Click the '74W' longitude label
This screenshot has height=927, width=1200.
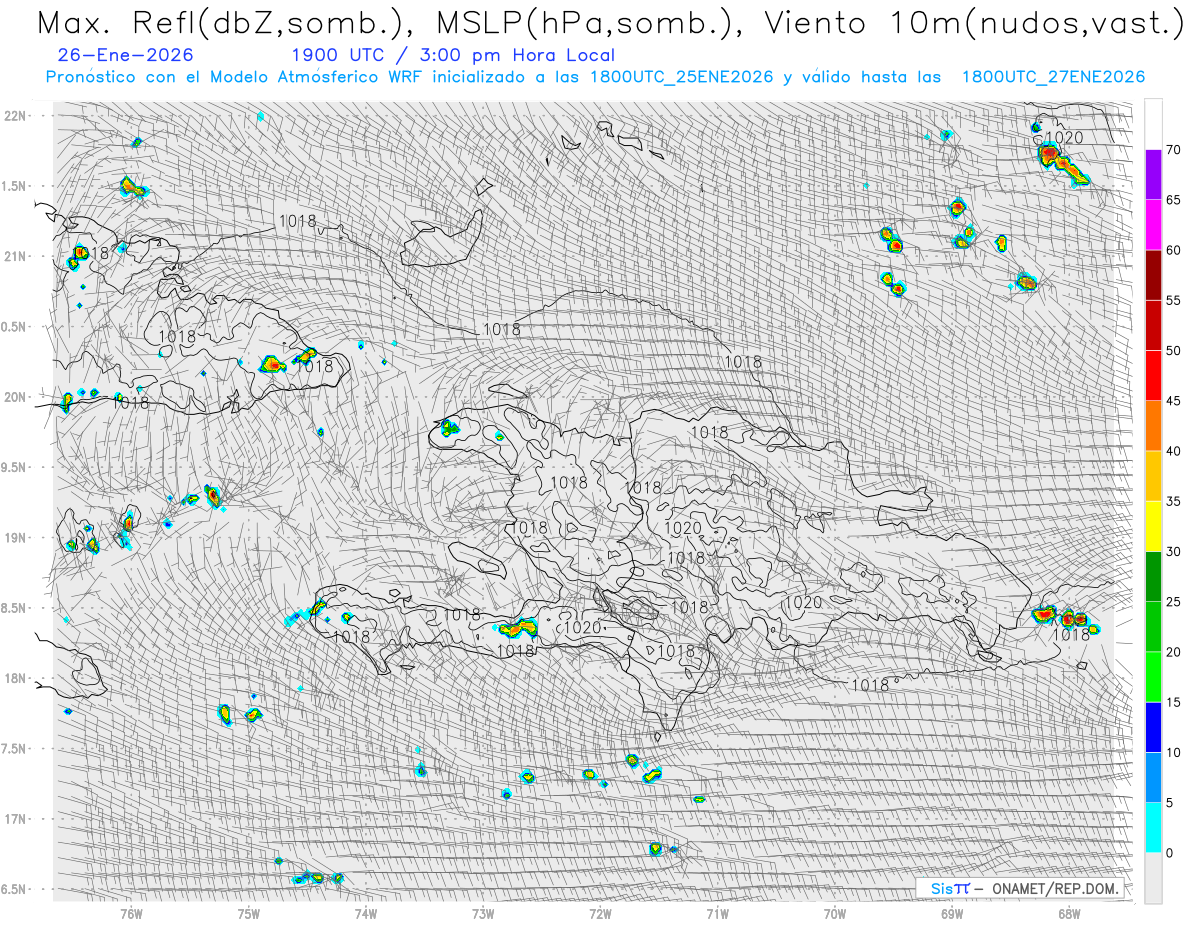366,912
